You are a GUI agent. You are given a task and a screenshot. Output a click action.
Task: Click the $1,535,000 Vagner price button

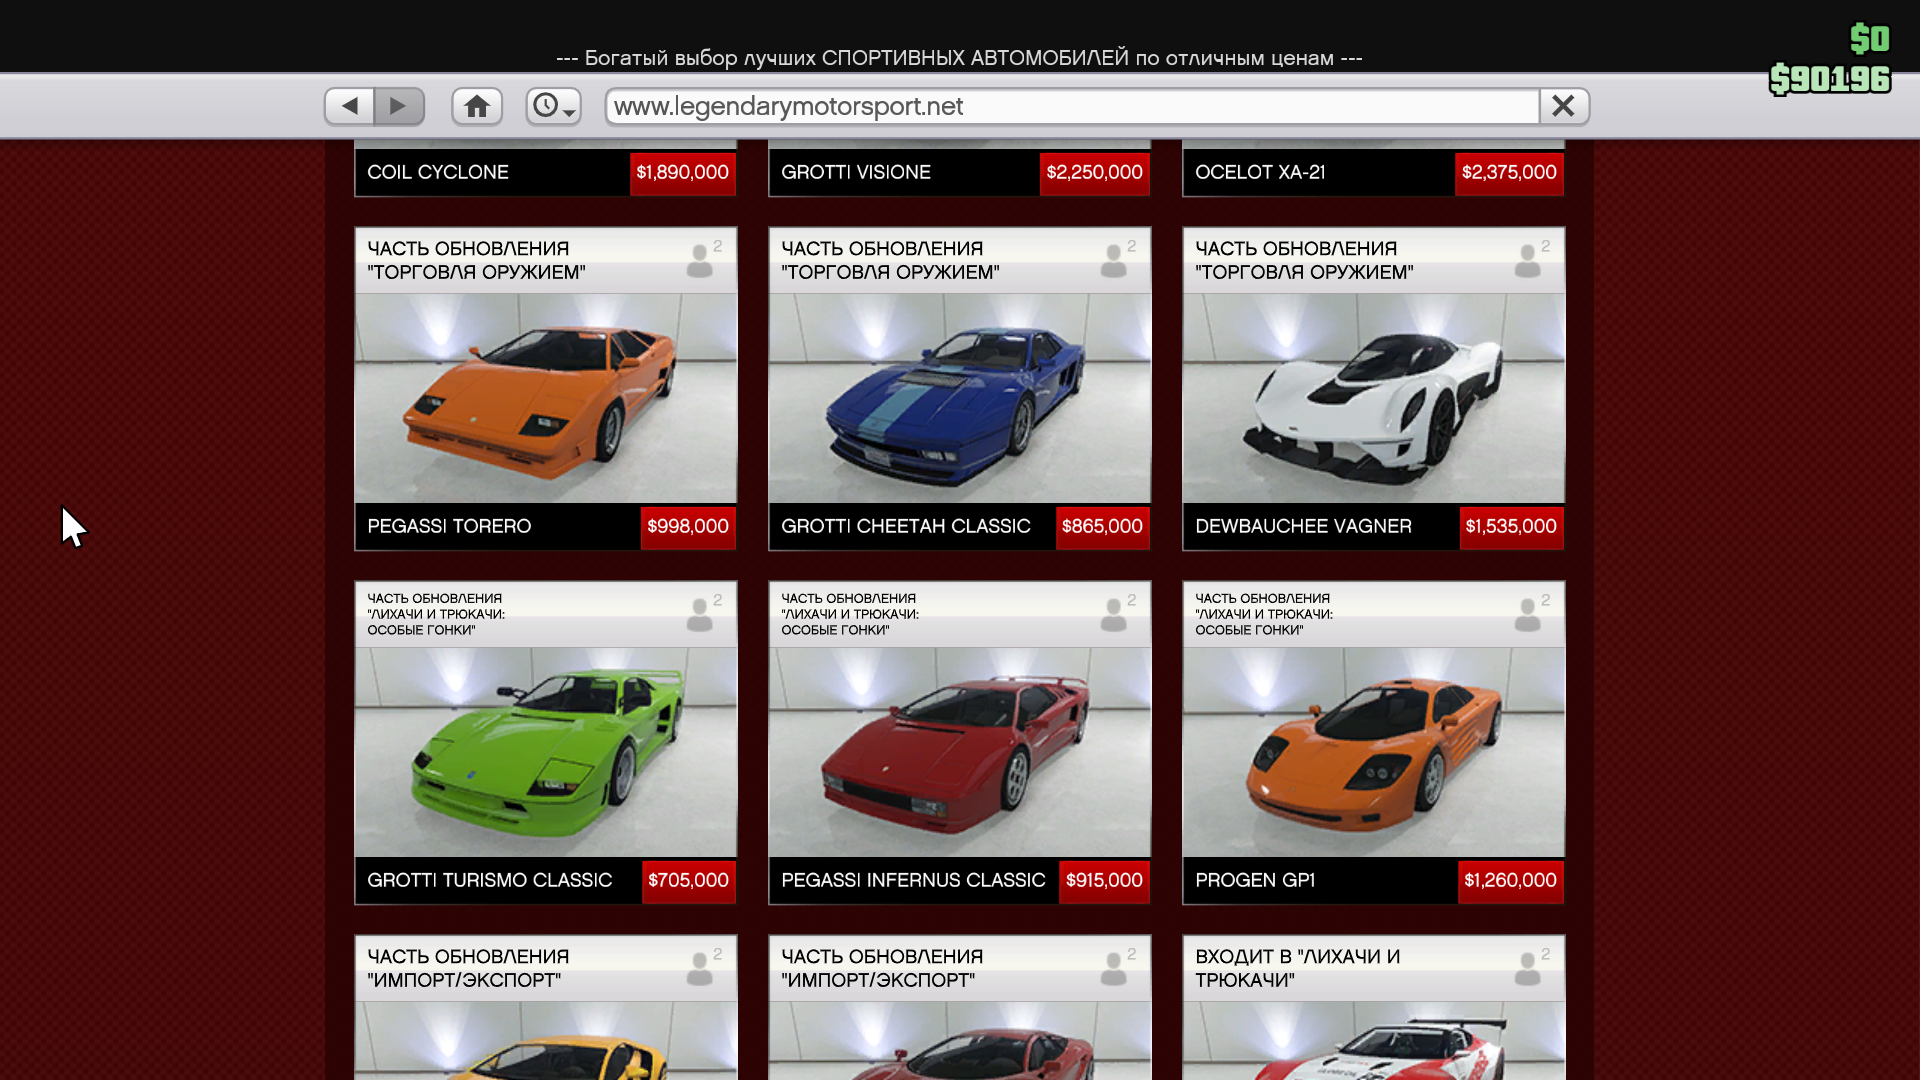click(1511, 527)
